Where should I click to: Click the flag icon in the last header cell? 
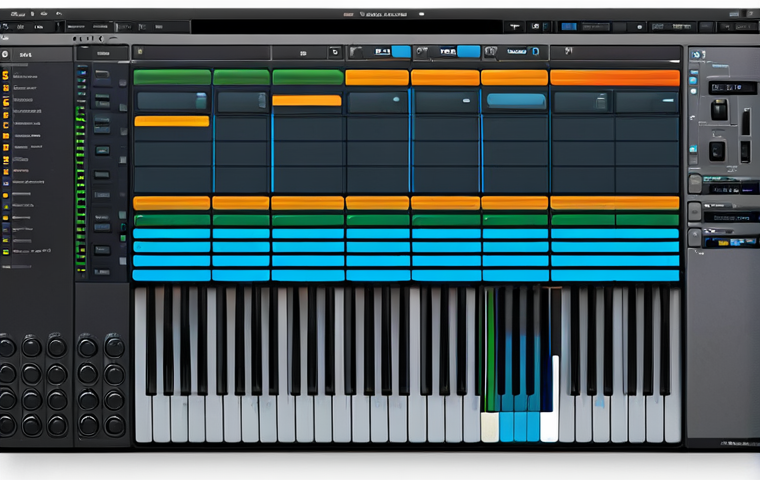(x=568, y=50)
